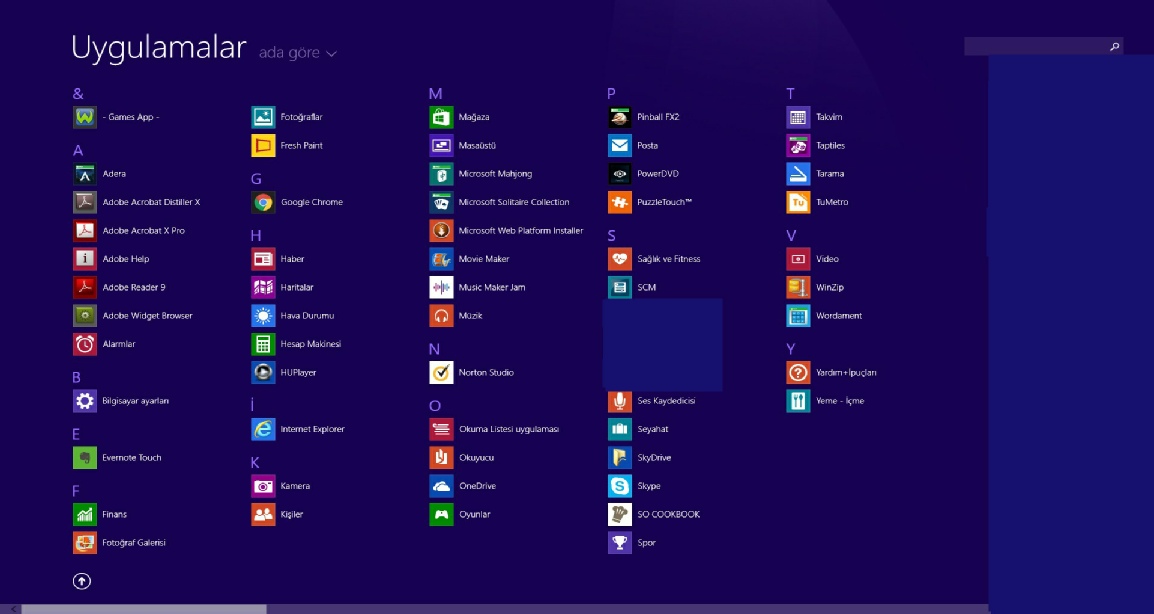Screen dimensions: 1154x614
Task: Click 'Kişiler' label
Action: click(292, 515)
